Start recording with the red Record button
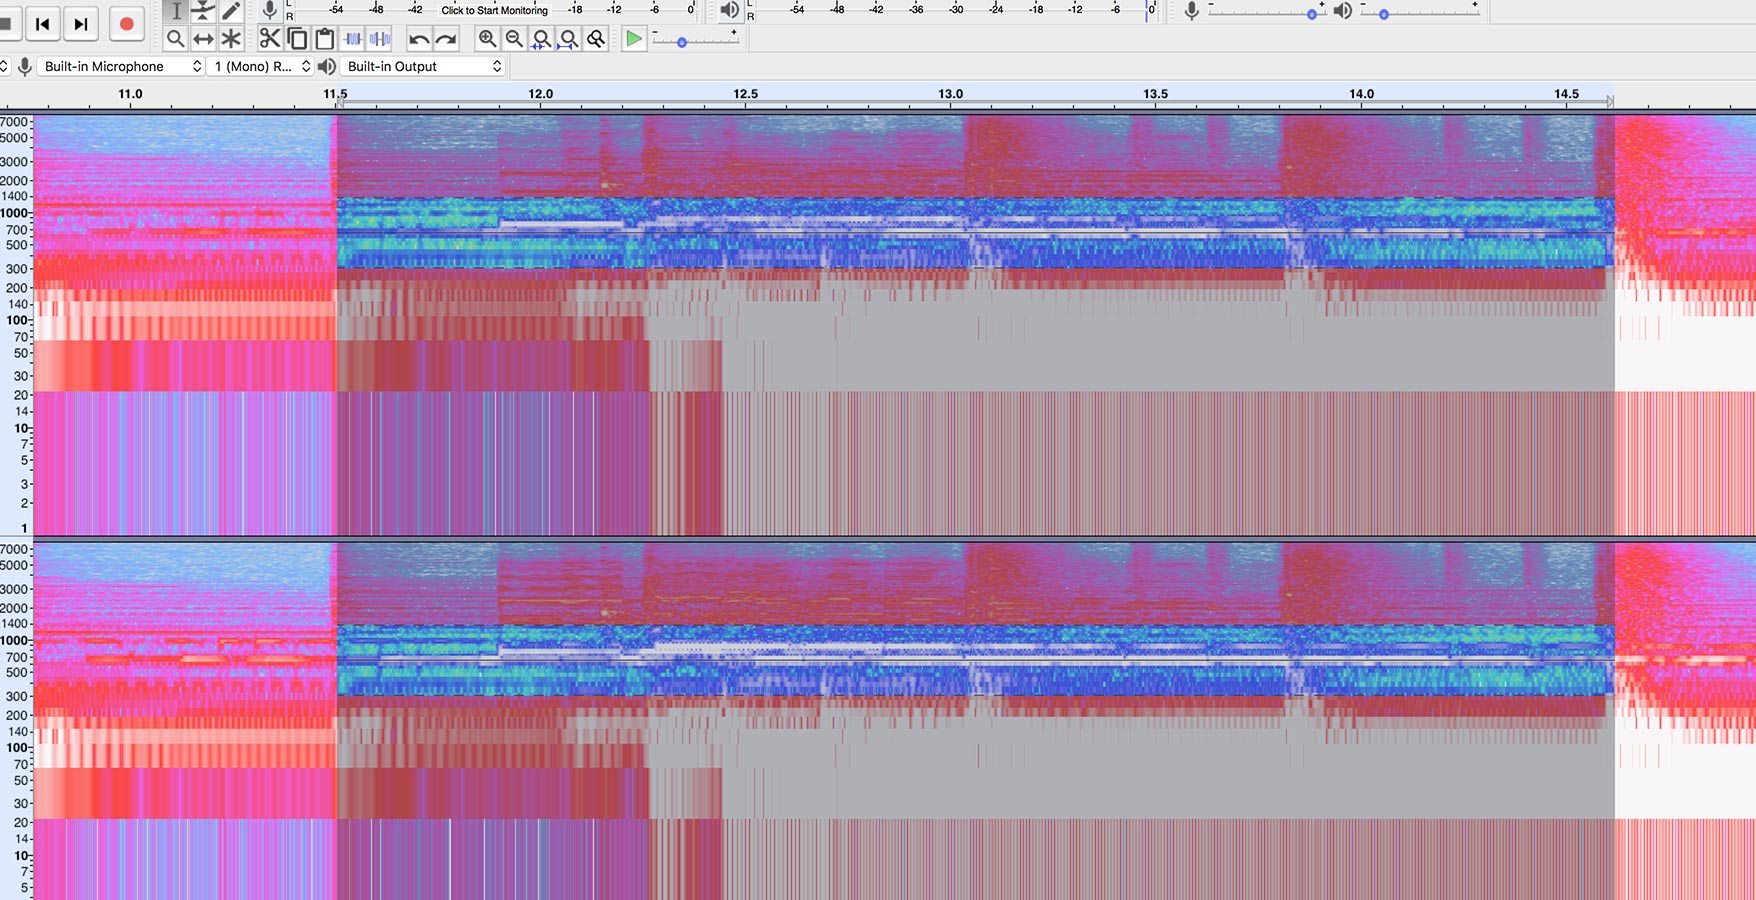This screenshot has width=1756, height=900. (126, 23)
